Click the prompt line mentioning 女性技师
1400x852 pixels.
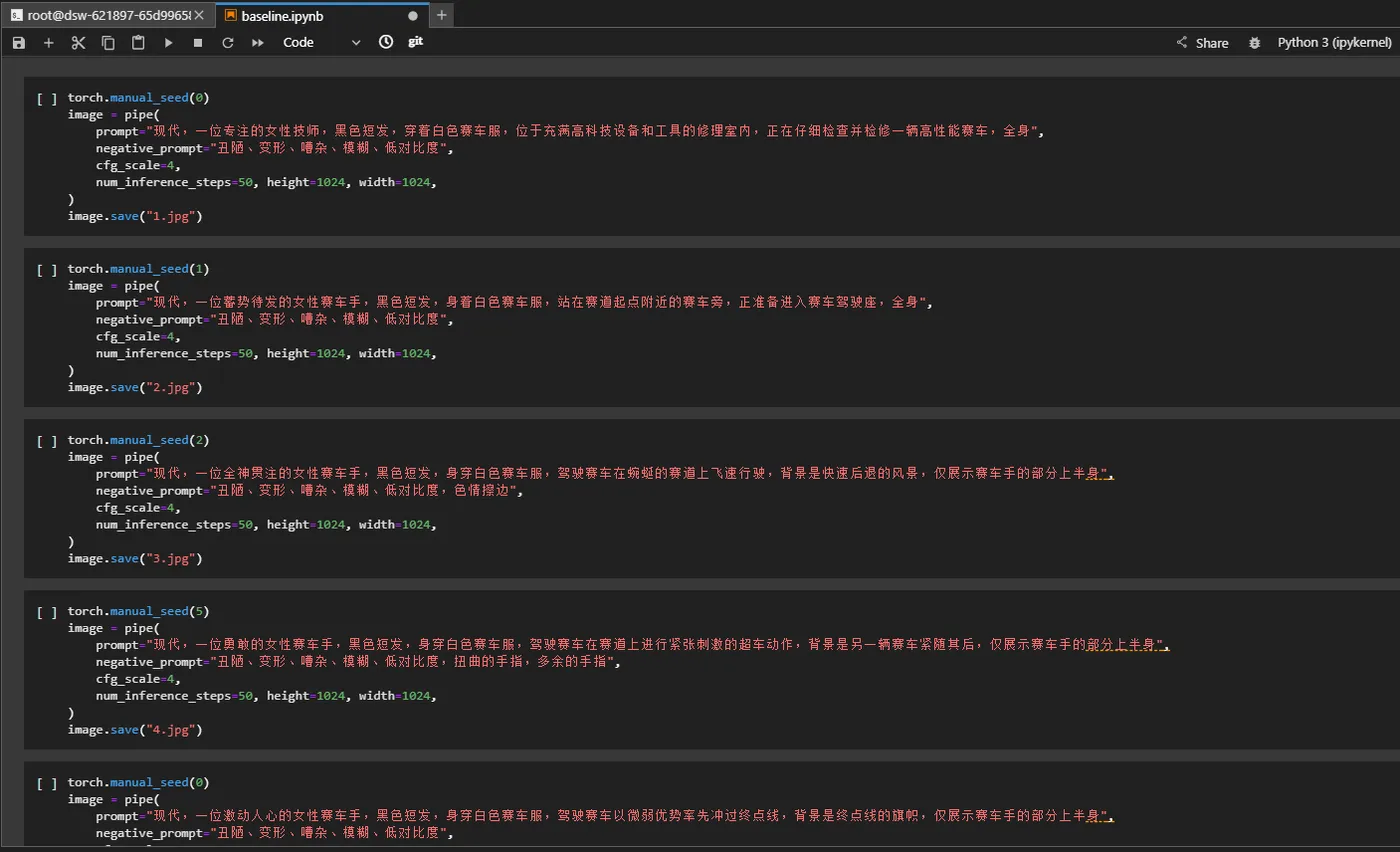571,131
